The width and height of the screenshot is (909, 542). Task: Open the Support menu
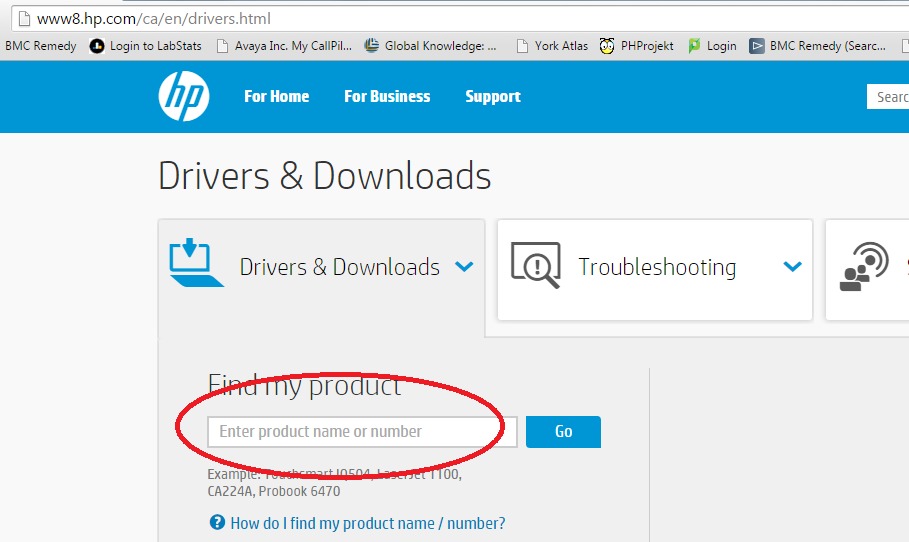(493, 96)
